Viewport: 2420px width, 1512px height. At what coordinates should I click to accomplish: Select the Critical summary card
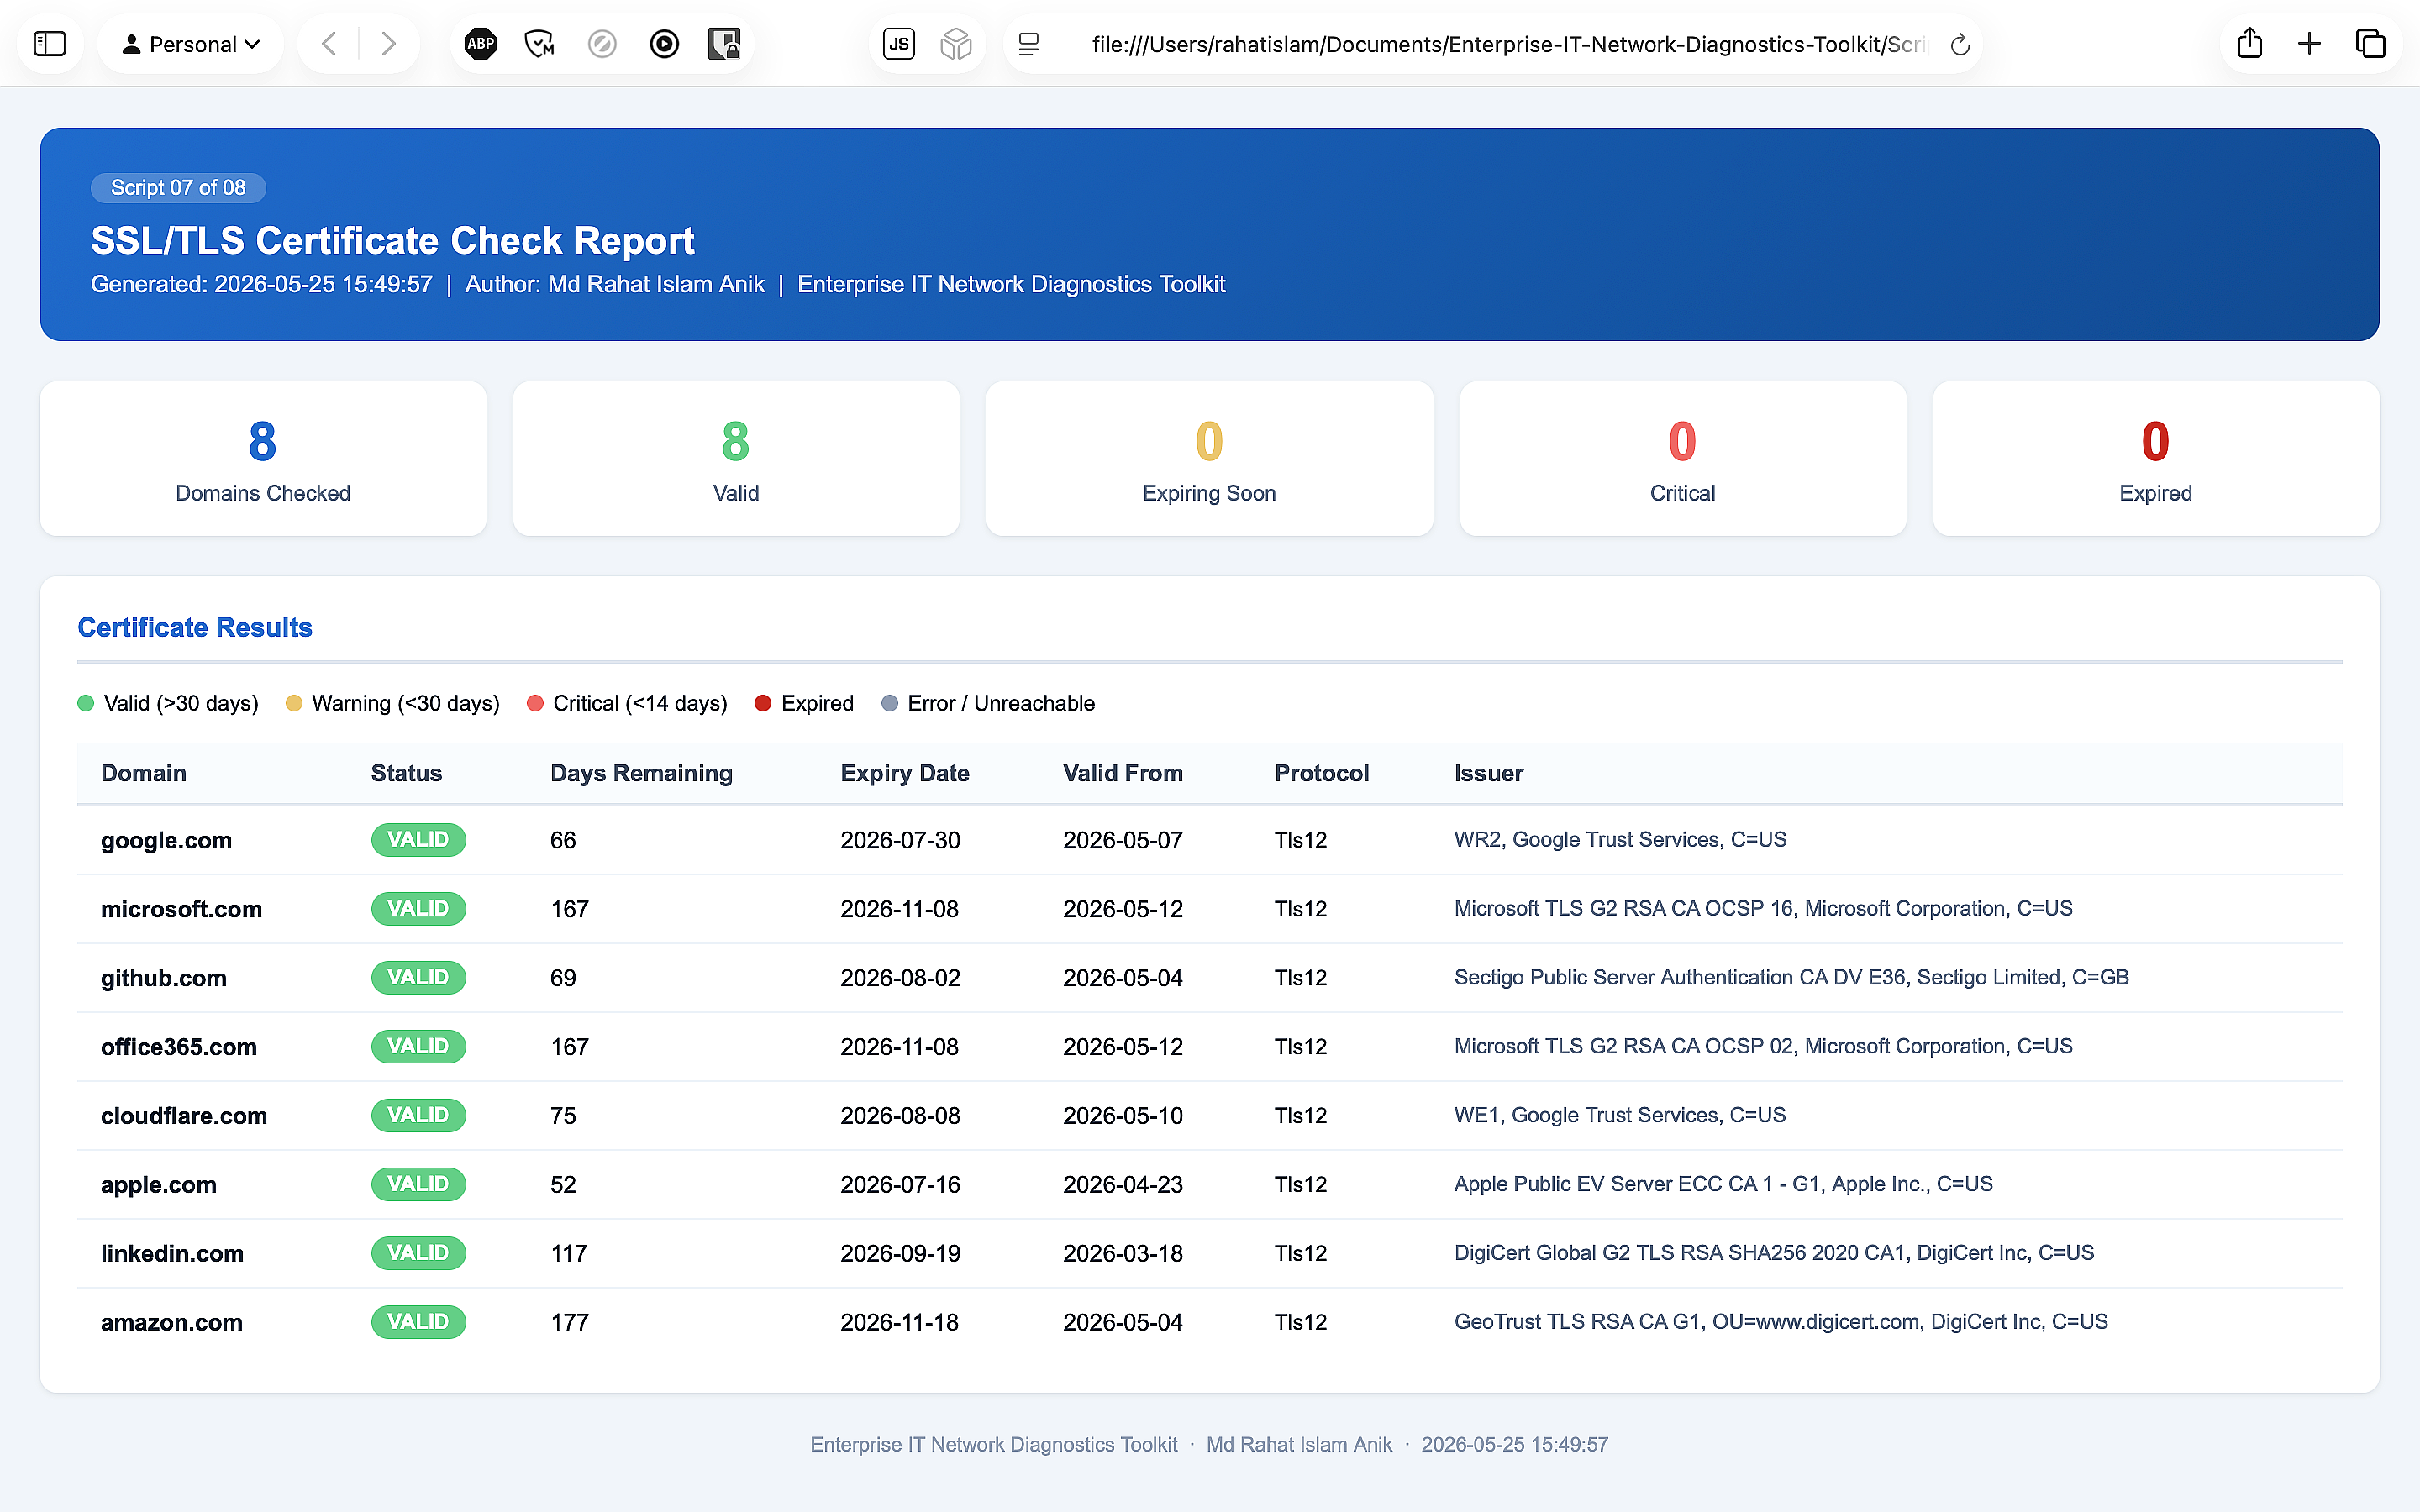1683,459
